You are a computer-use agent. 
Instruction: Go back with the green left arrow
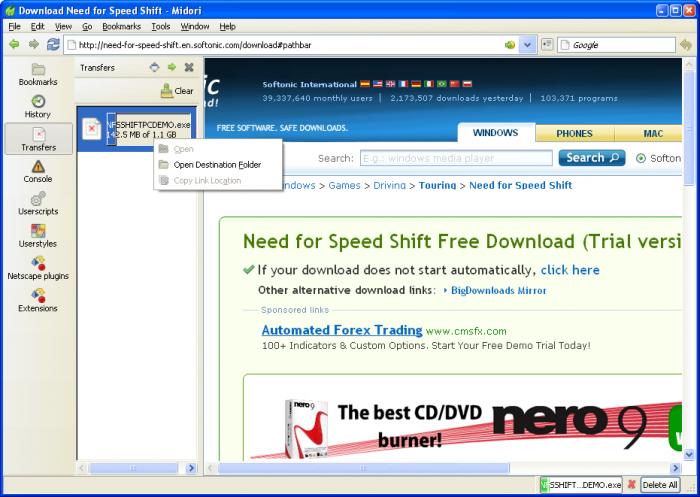(14, 45)
